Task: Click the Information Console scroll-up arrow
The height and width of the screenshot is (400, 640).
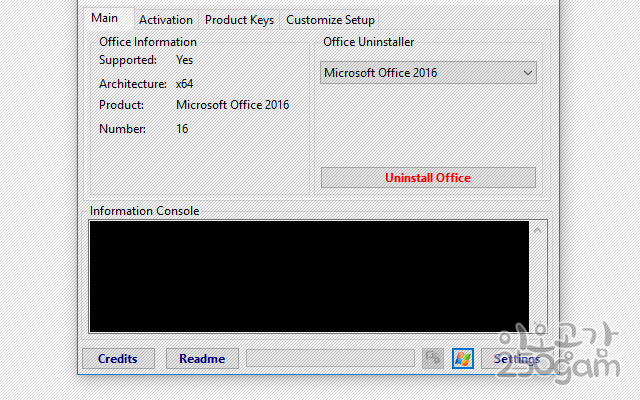Action: tap(538, 231)
